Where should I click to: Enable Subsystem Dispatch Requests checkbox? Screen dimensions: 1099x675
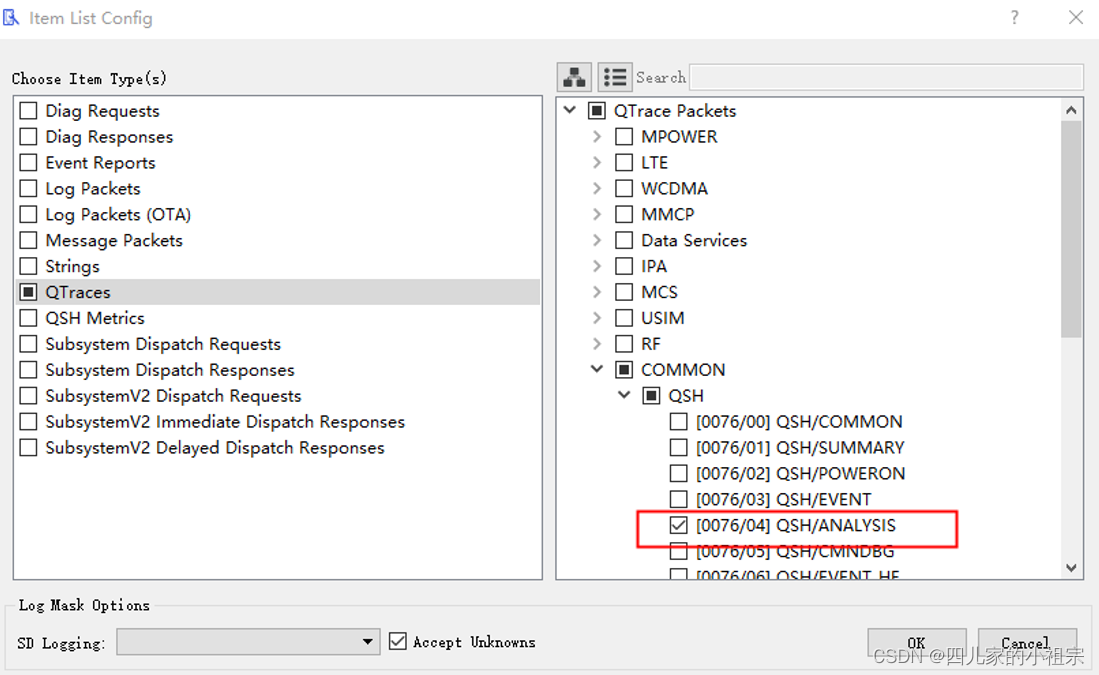click(29, 344)
